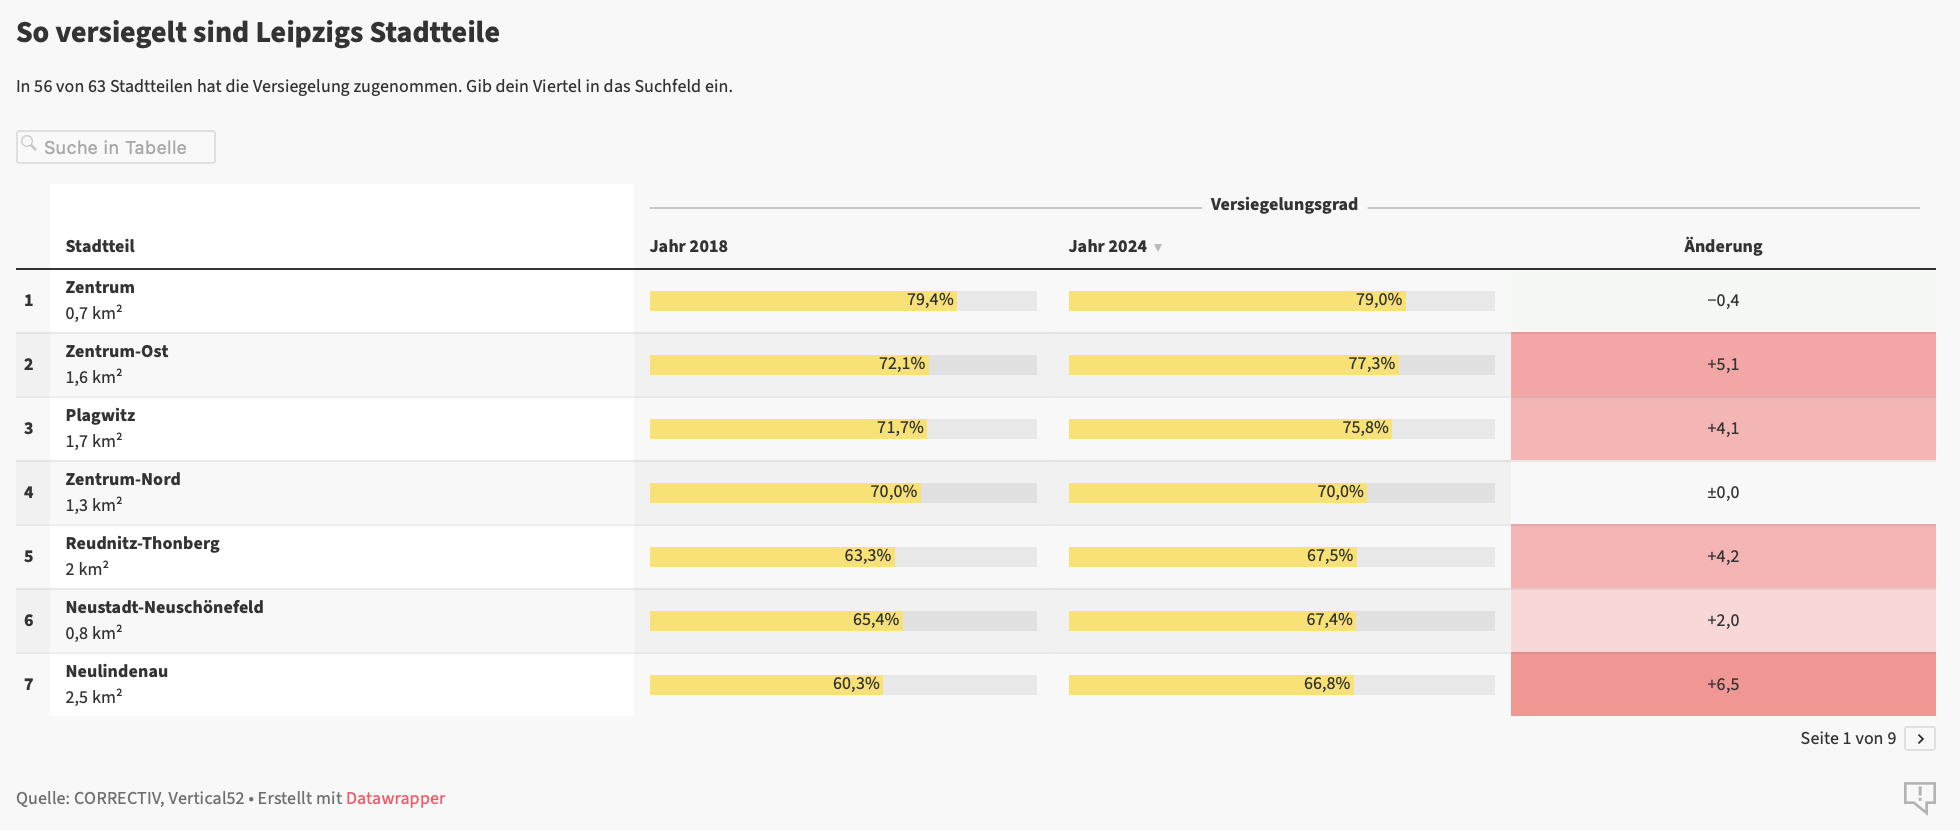Click Zentrum-Ost +5,1 change cell

[1722, 364]
